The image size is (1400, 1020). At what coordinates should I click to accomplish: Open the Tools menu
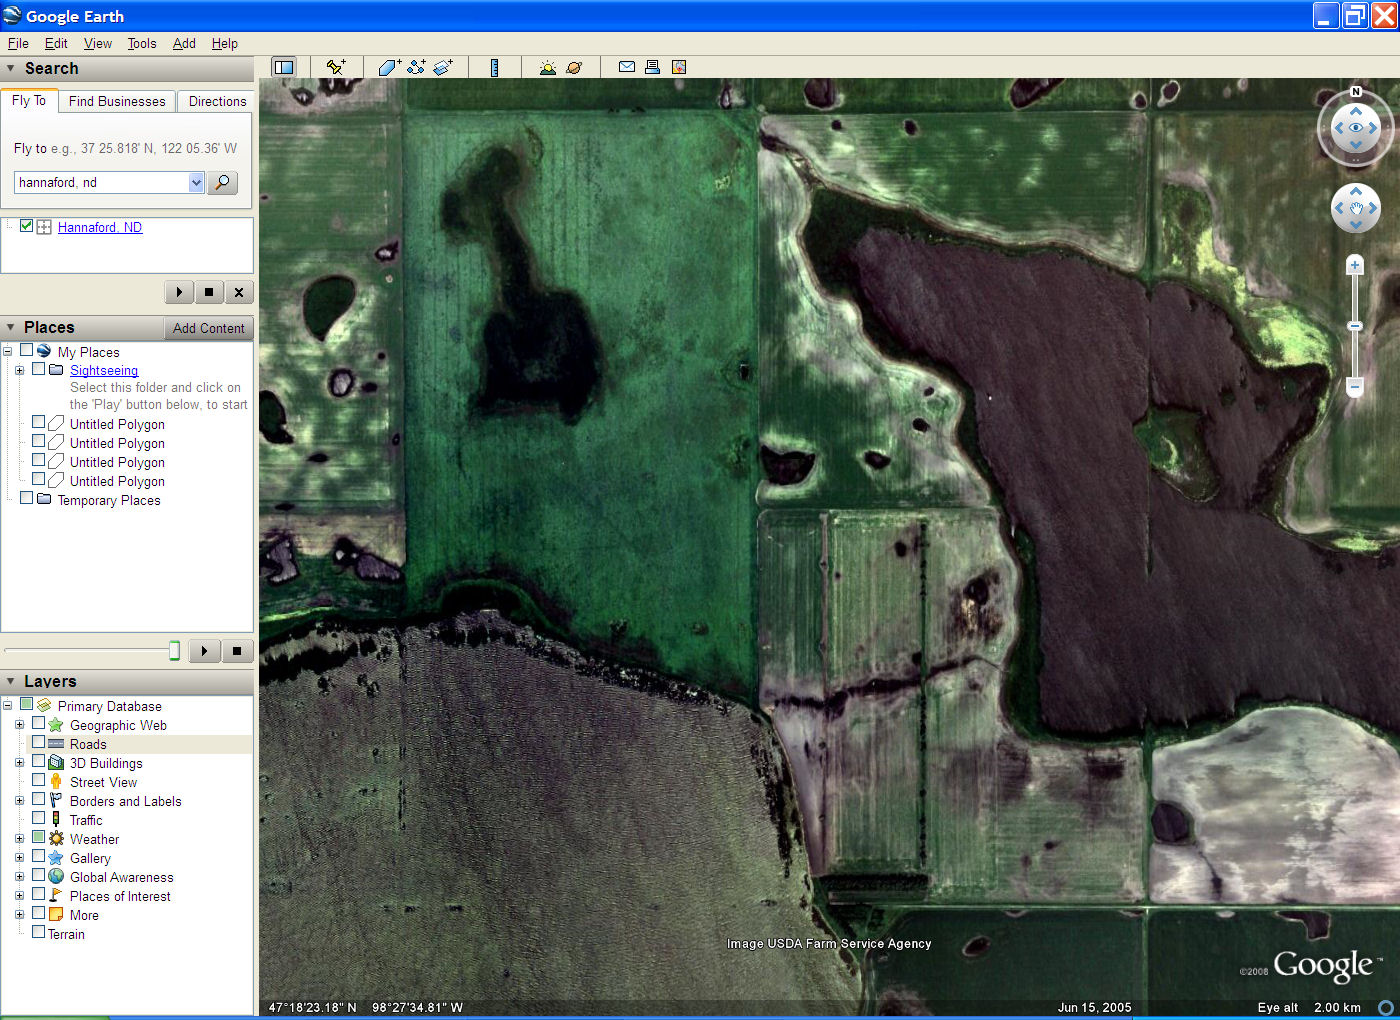pyautogui.click(x=142, y=43)
